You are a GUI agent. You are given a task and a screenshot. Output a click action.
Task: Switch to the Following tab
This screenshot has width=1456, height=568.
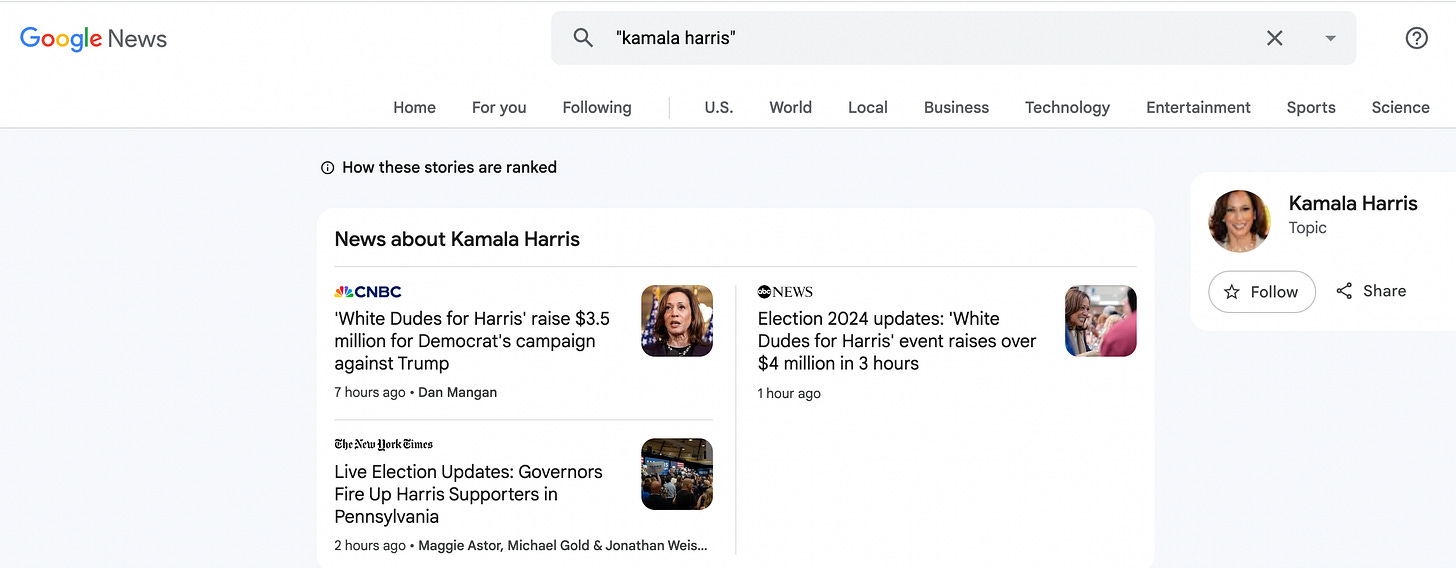pyautogui.click(x=597, y=107)
